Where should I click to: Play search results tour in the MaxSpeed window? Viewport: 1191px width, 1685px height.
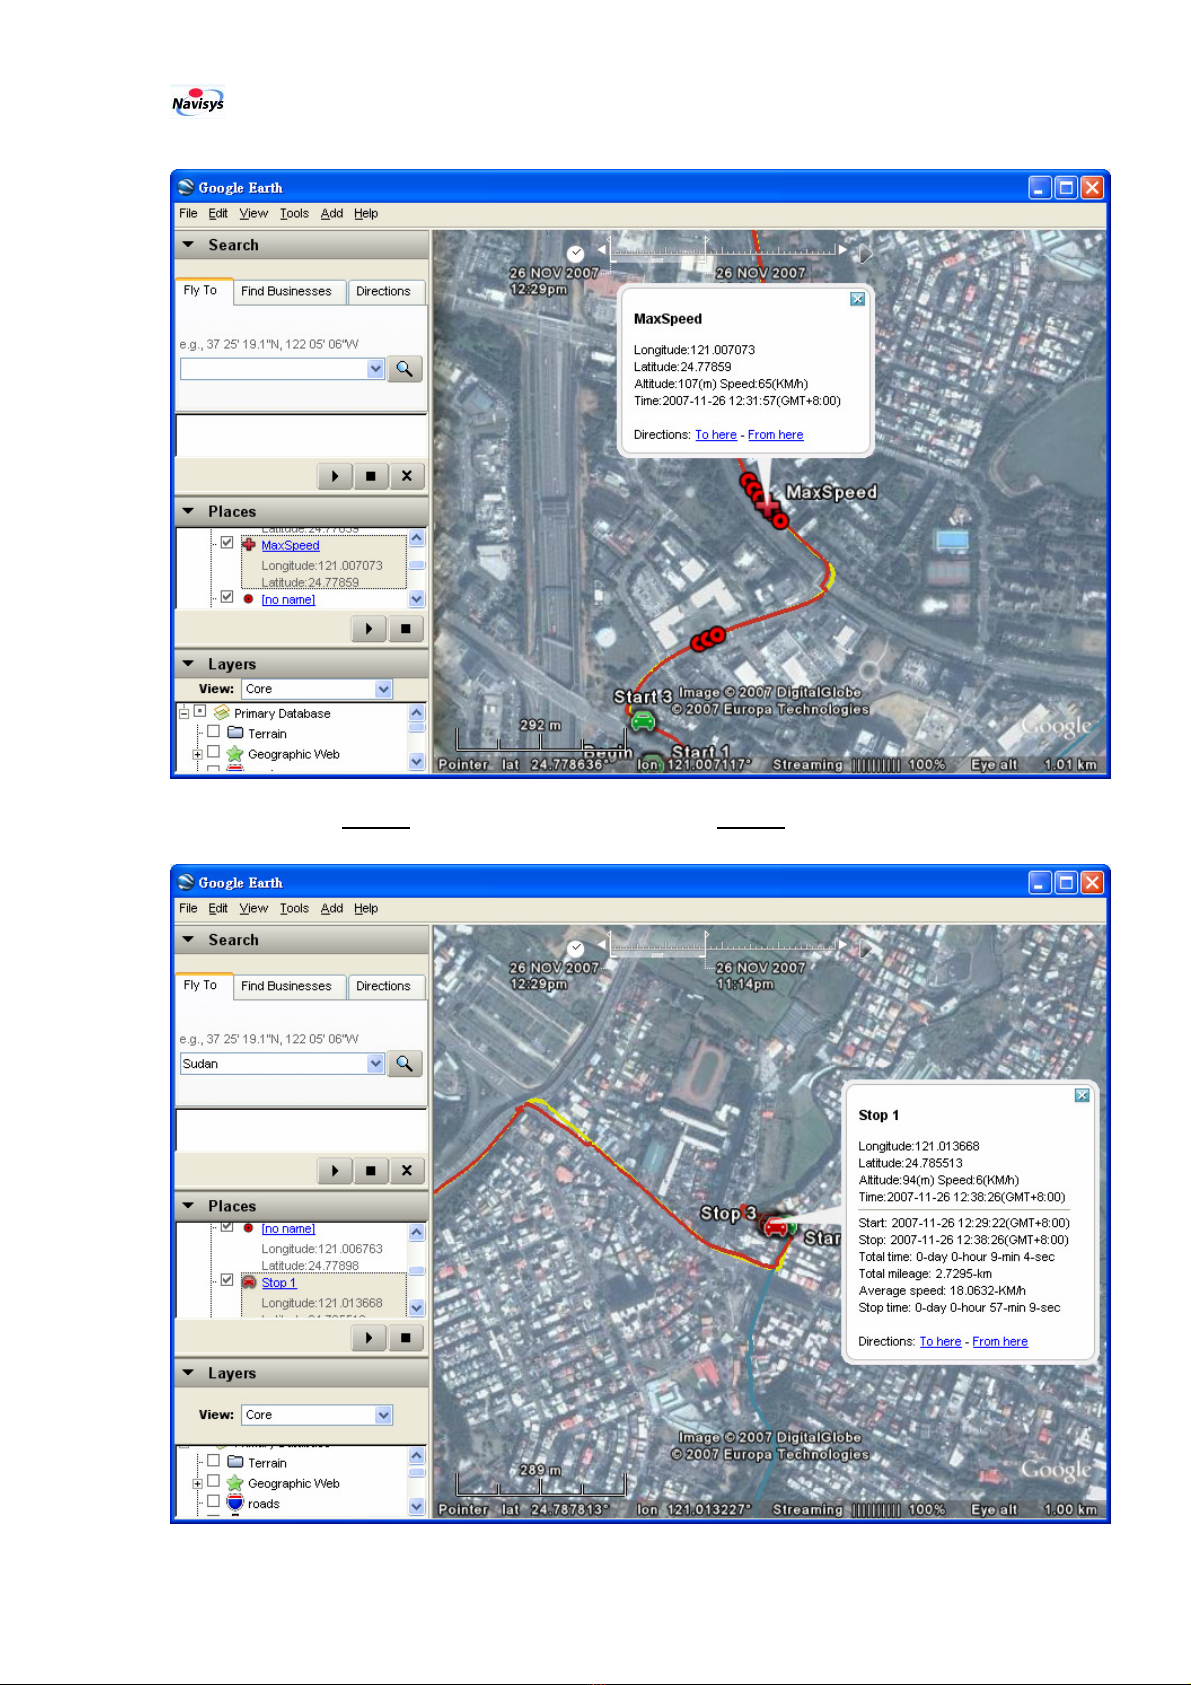pyautogui.click(x=335, y=476)
